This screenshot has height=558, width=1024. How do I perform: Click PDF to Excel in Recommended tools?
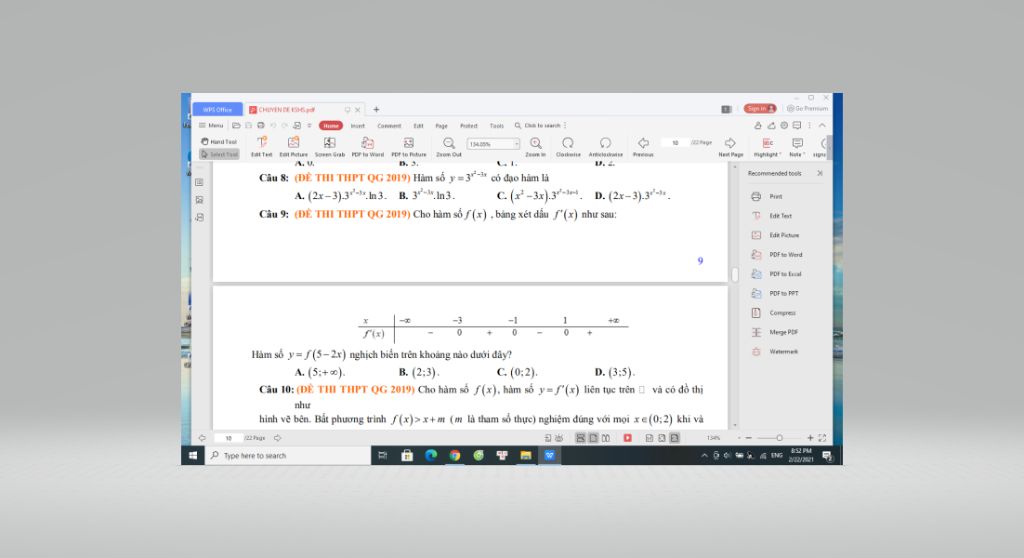tap(776, 274)
